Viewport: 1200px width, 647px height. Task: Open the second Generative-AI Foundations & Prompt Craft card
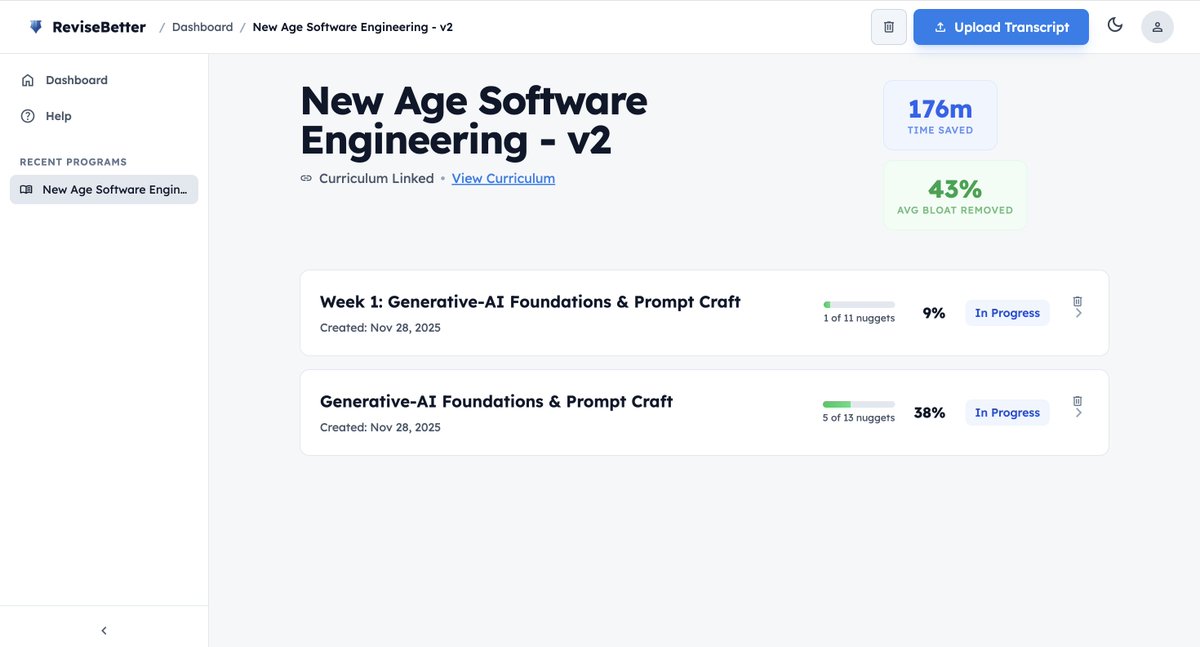tap(704, 413)
